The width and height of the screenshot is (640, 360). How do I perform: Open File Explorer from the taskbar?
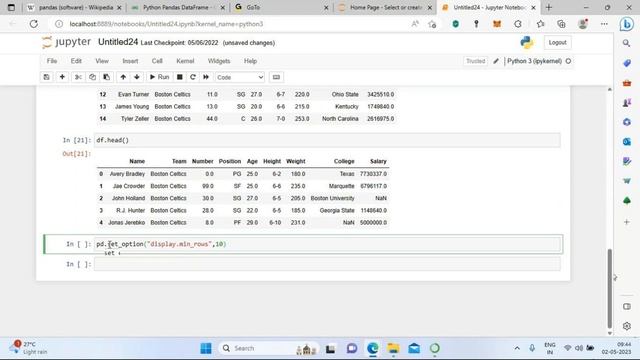tap(393, 348)
